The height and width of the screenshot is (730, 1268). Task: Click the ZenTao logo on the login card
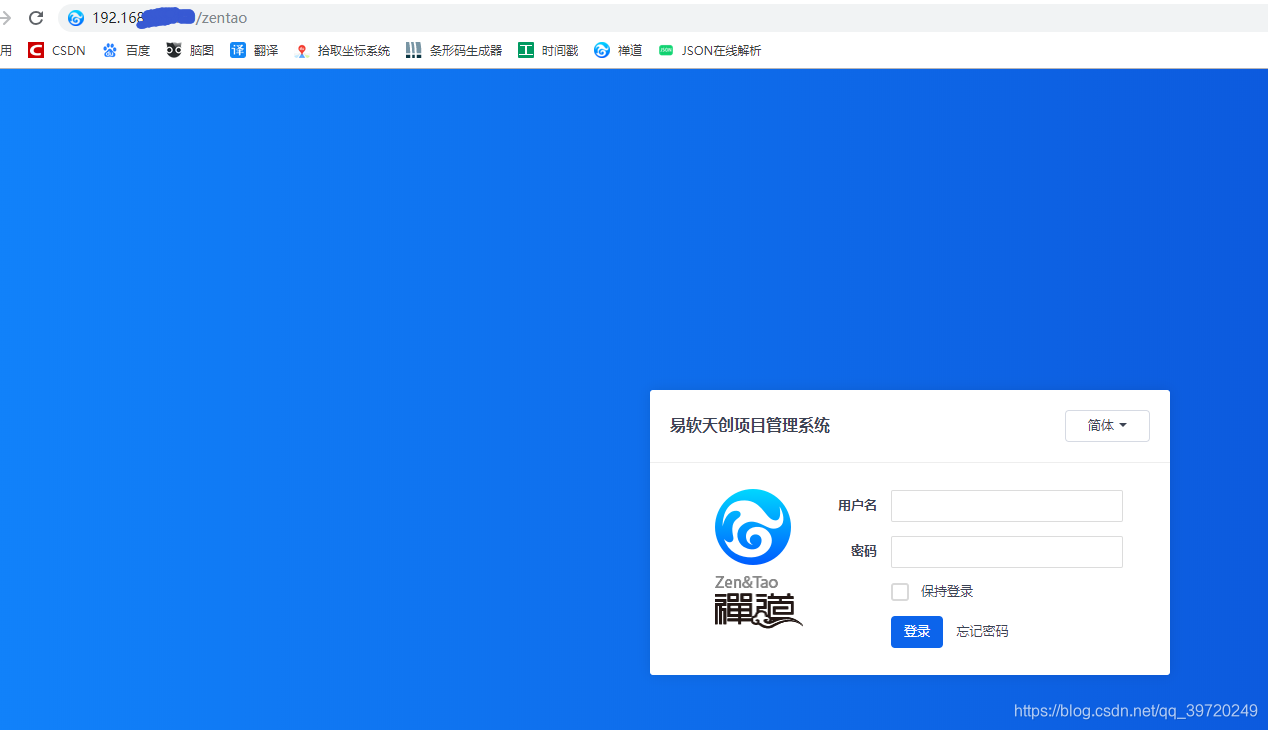752,527
